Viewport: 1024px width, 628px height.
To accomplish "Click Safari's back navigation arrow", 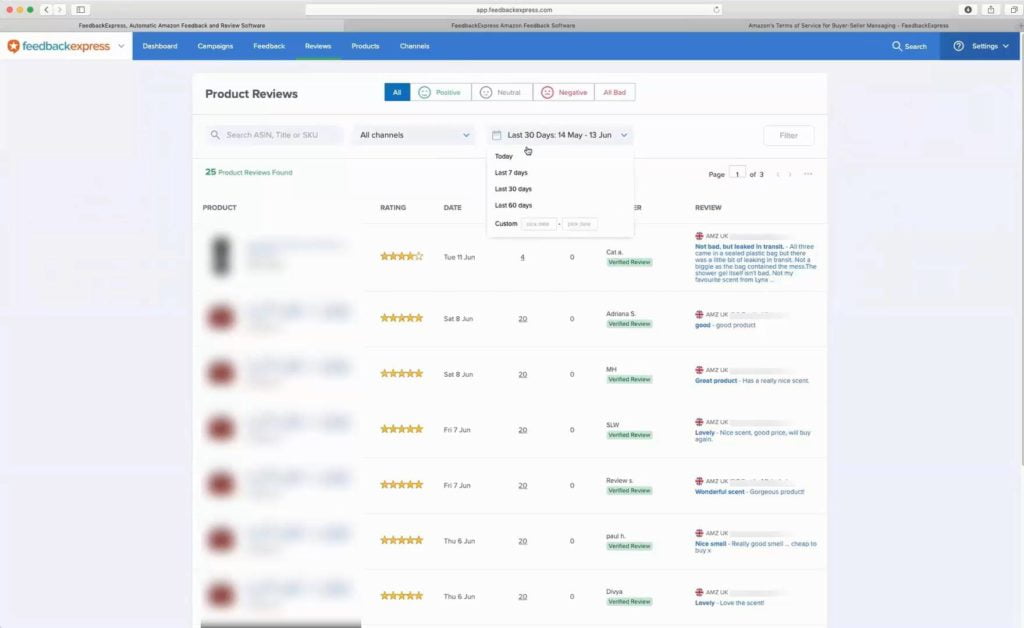I will tap(46, 10).
